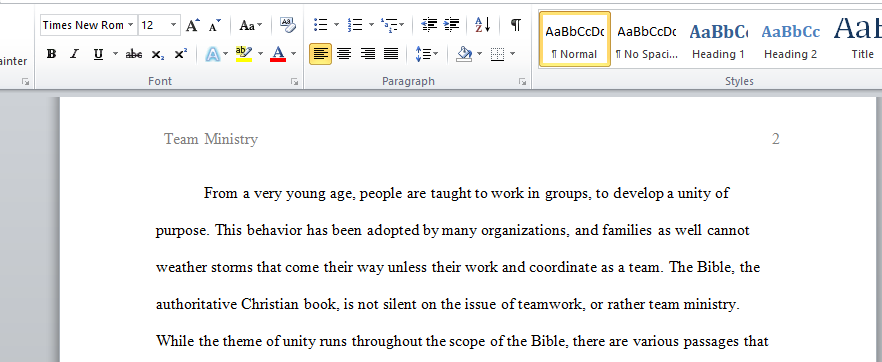The image size is (882, 362).
Task: Toggle Bold formatting
Action: (x=51, y=55)
